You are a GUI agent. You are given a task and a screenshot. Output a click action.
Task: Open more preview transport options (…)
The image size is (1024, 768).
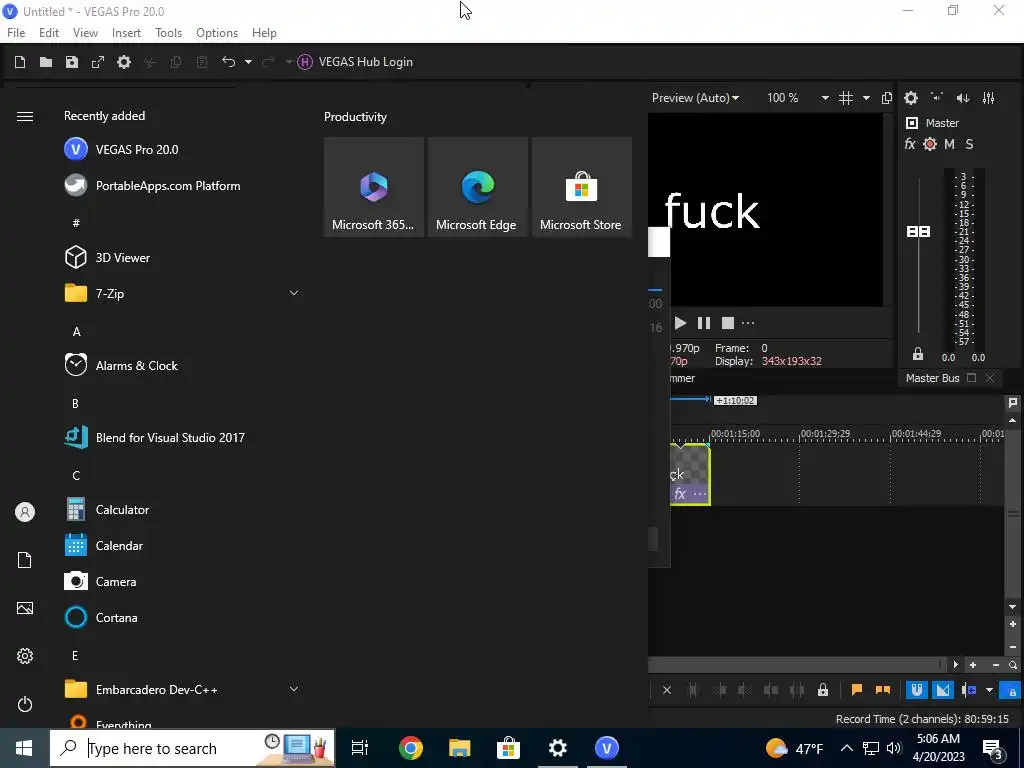tap(748, 323)
